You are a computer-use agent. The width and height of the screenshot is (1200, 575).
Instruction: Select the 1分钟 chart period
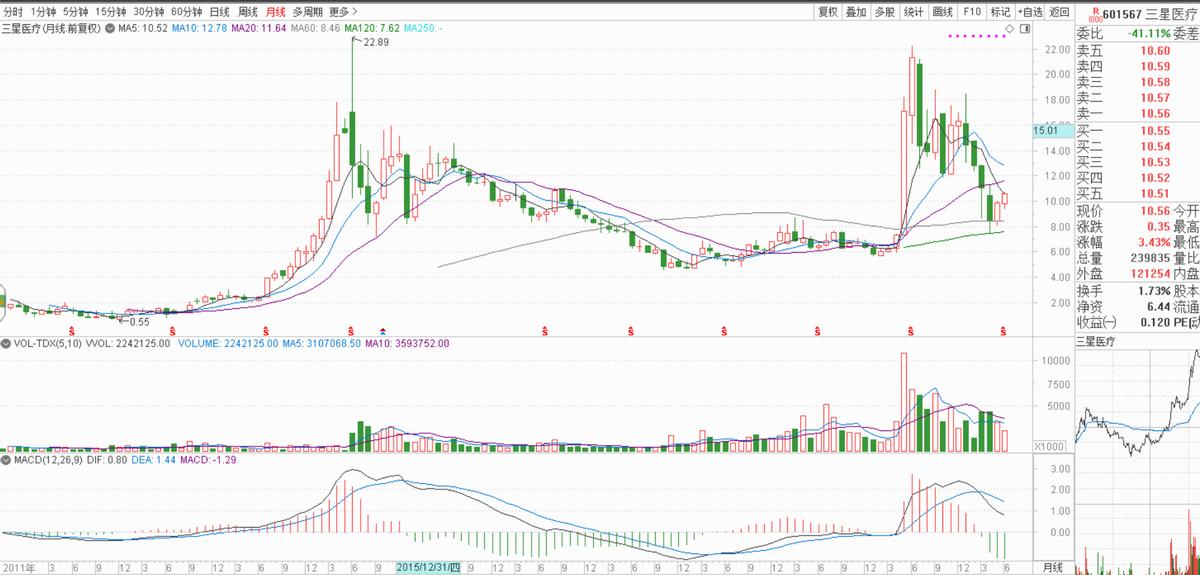tap(43, 12)
